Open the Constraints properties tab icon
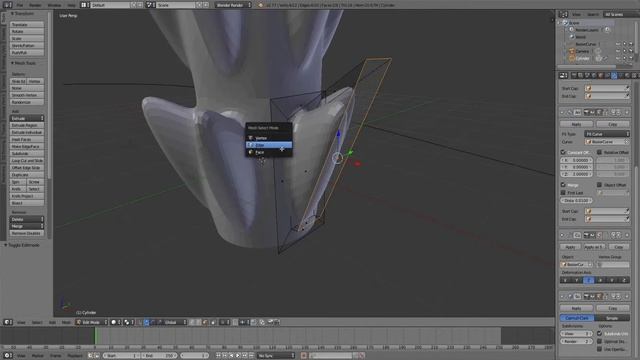Image resolution: width=640 pixels, height=360 pixels. pyautogui.click(x=608, y=75)
